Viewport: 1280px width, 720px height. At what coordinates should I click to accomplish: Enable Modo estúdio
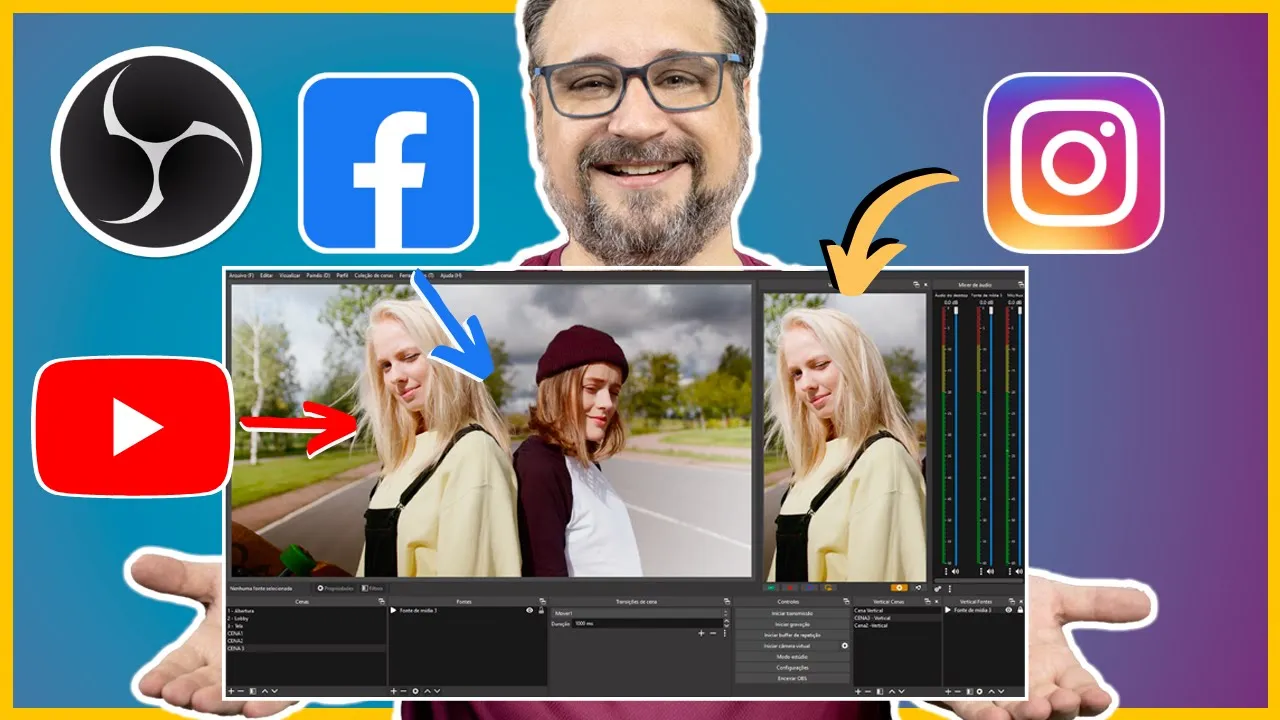pos(792,657)
